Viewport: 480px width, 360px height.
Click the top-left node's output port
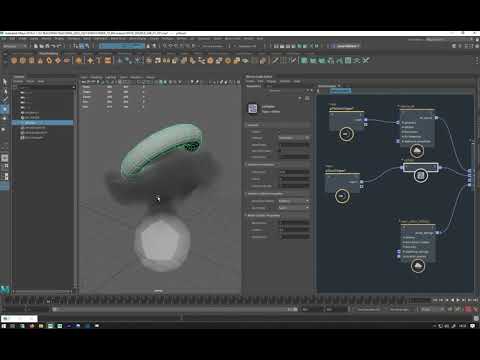click(x=365, y=120)
